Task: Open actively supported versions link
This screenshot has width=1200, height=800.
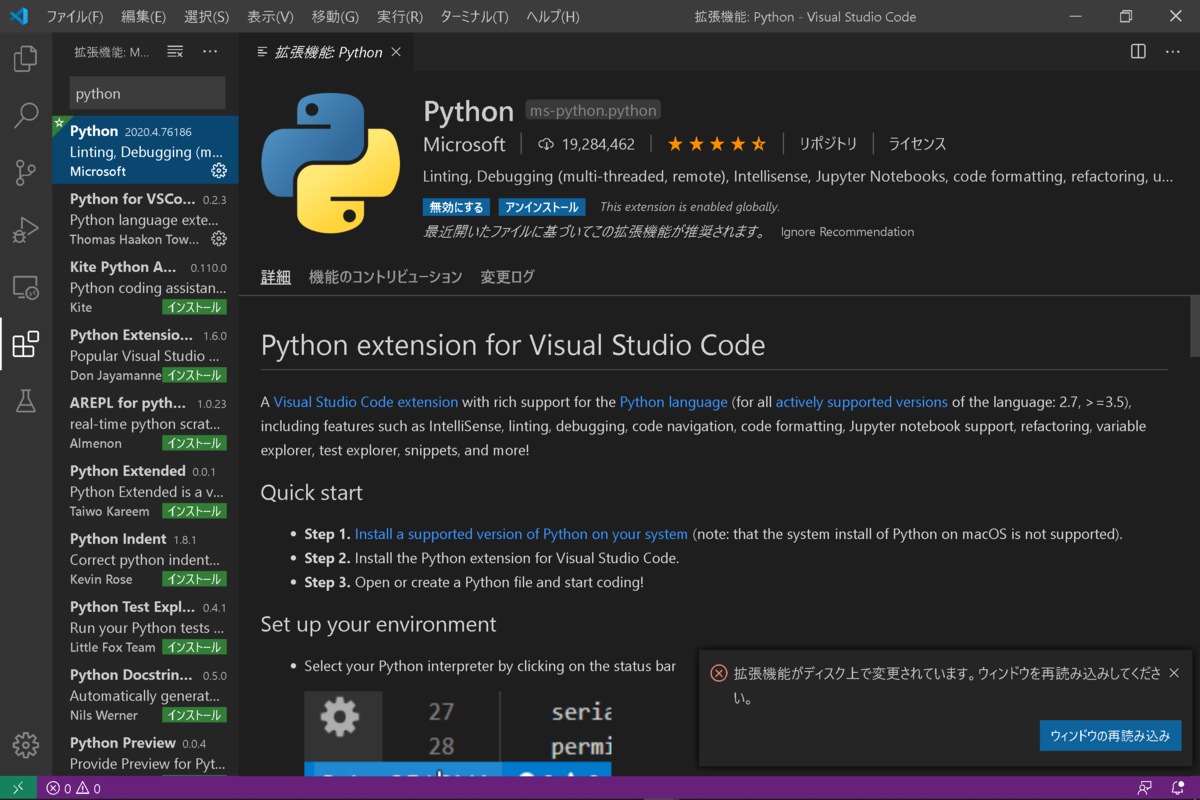Action: (862, 402)
